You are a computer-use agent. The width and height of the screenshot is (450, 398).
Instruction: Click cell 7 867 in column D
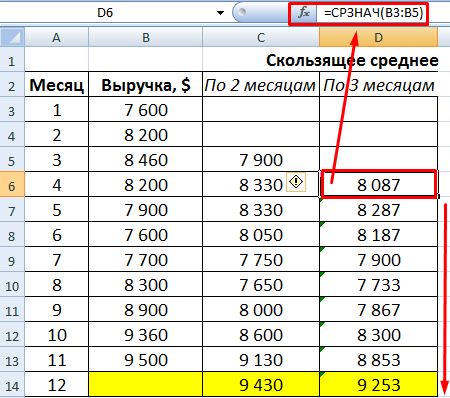pos(379,310)
